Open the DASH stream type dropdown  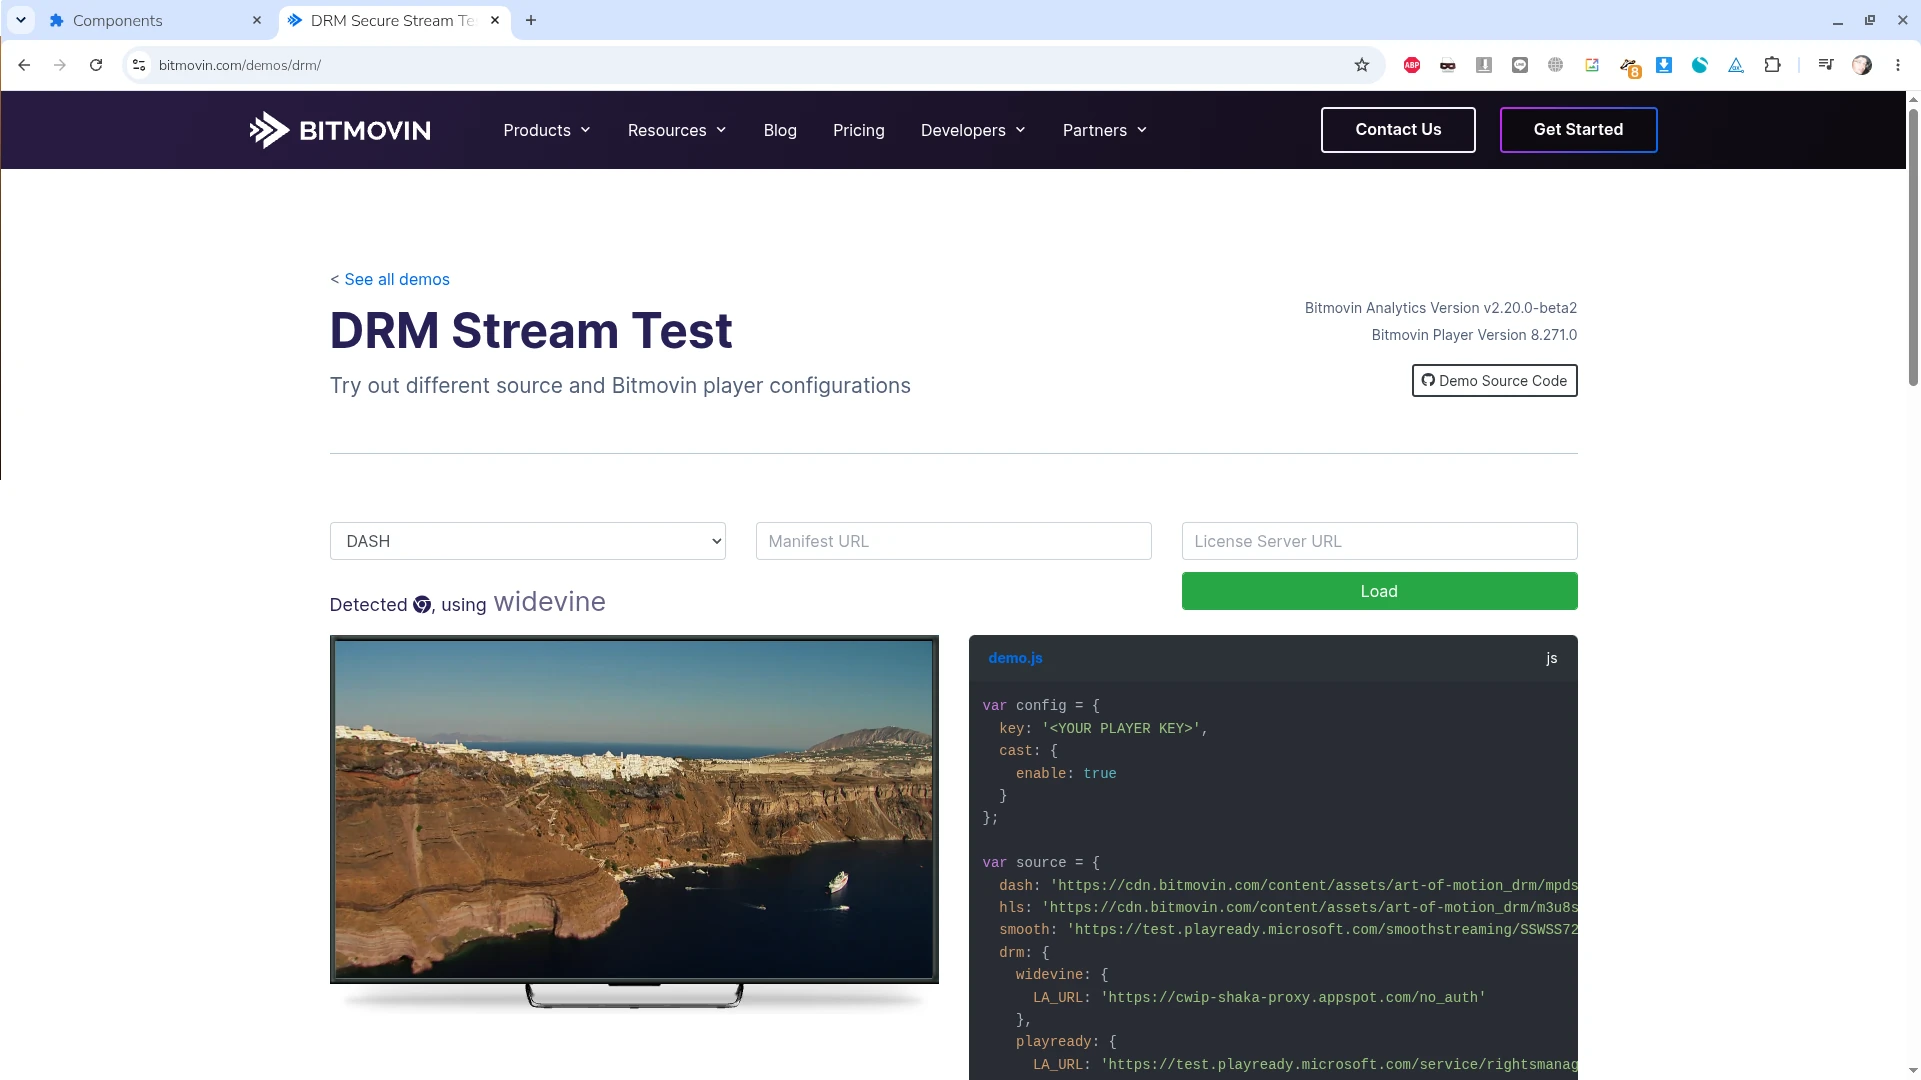528,541
